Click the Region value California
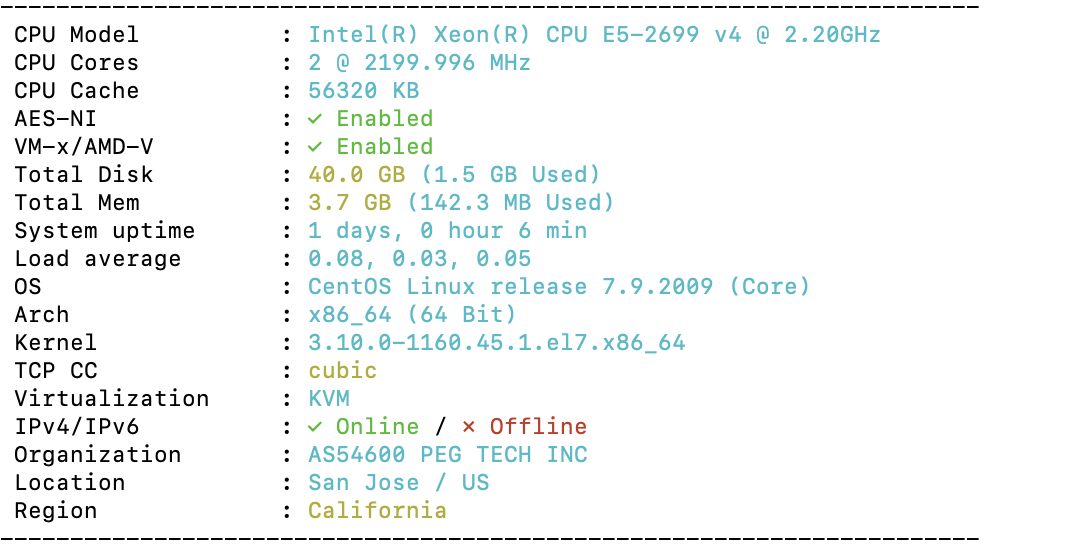Image resolution: width=1082 pixels, height=546 pixels. 377,511
